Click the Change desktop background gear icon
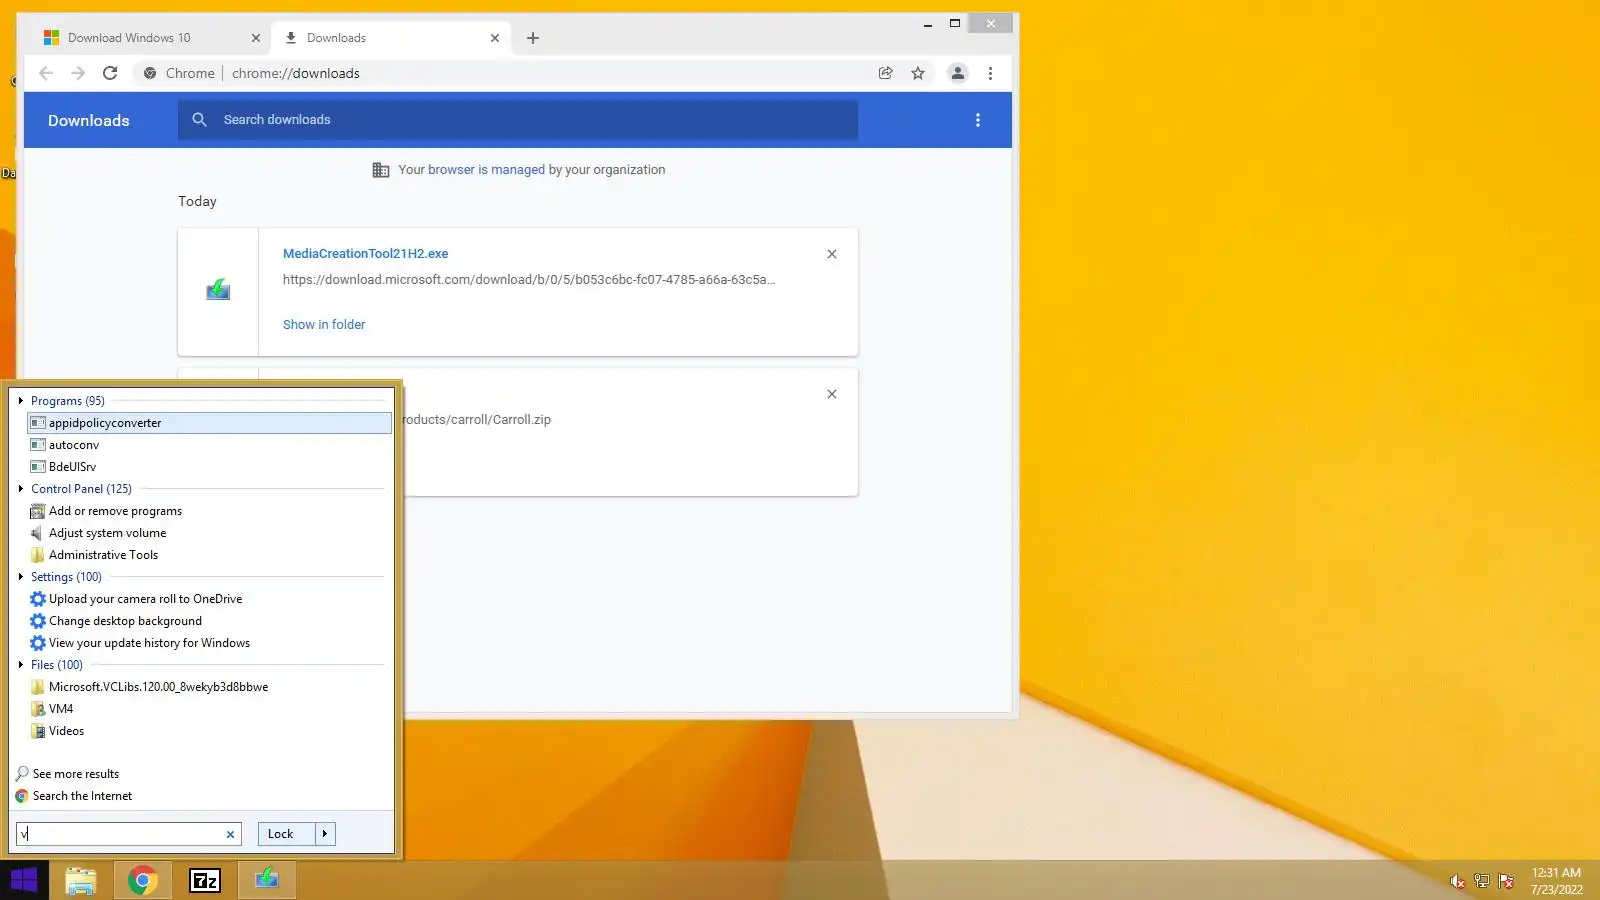Screen dimensions: 1600x900 38,621
